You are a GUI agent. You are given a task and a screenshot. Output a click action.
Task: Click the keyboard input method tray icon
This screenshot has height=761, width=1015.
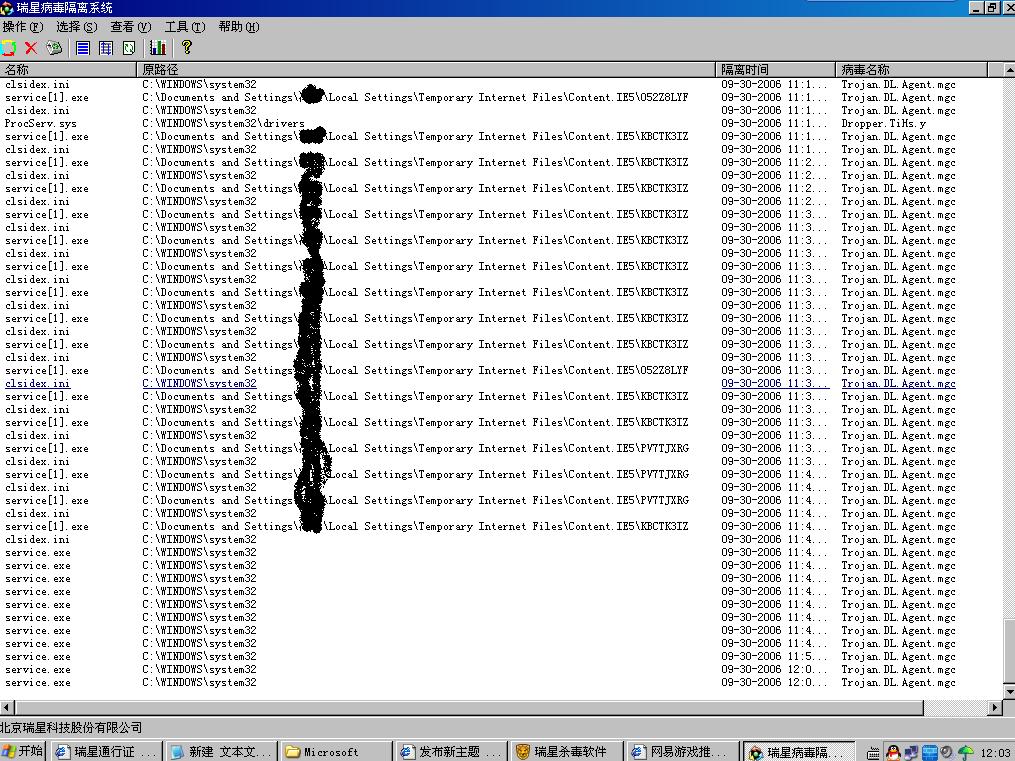873,753
